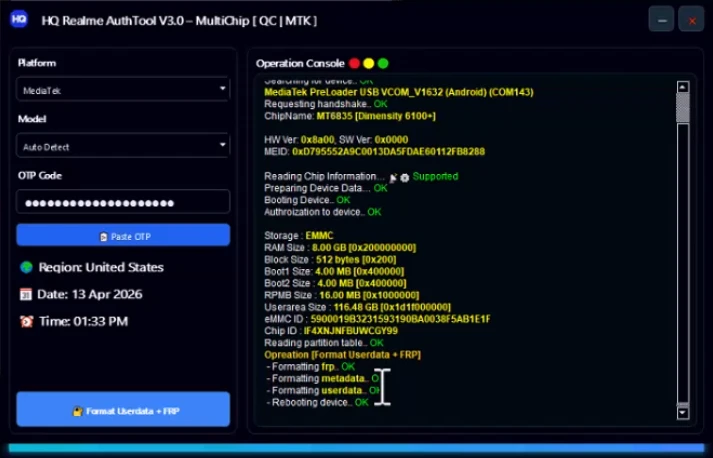Image resolution: width=713 pixels, height=458 pixels.
Task: Click the 'Formatting frp' line
Action: pos(311,367)
